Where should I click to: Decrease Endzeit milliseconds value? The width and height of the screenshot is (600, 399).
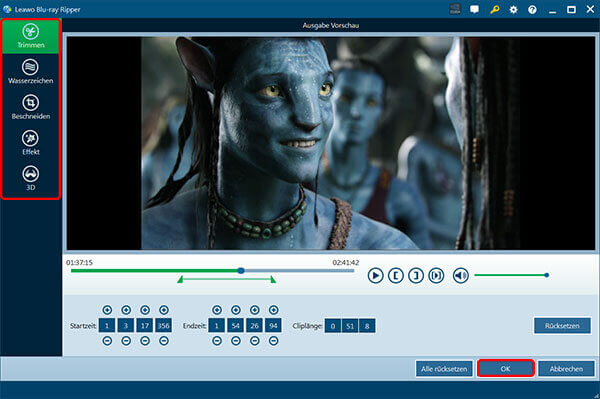tap(273, 341)
